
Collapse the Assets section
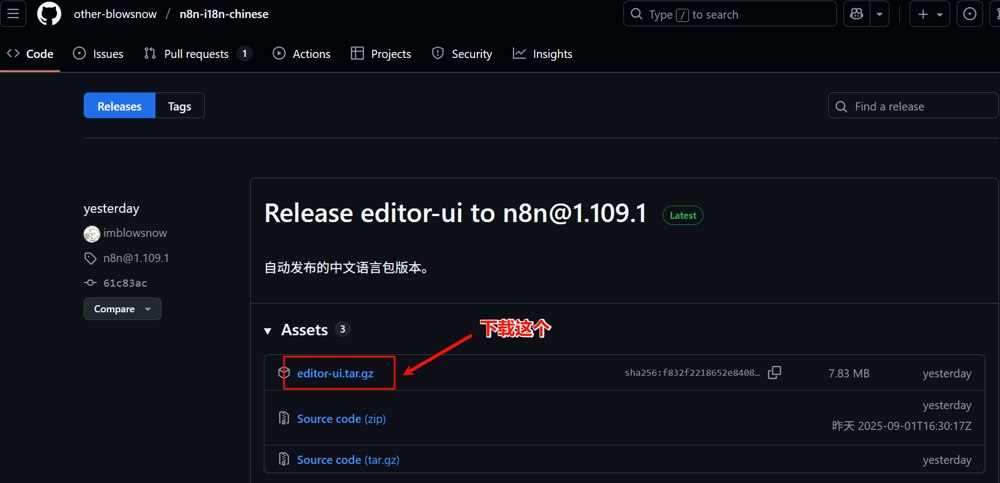coord(268,330)
